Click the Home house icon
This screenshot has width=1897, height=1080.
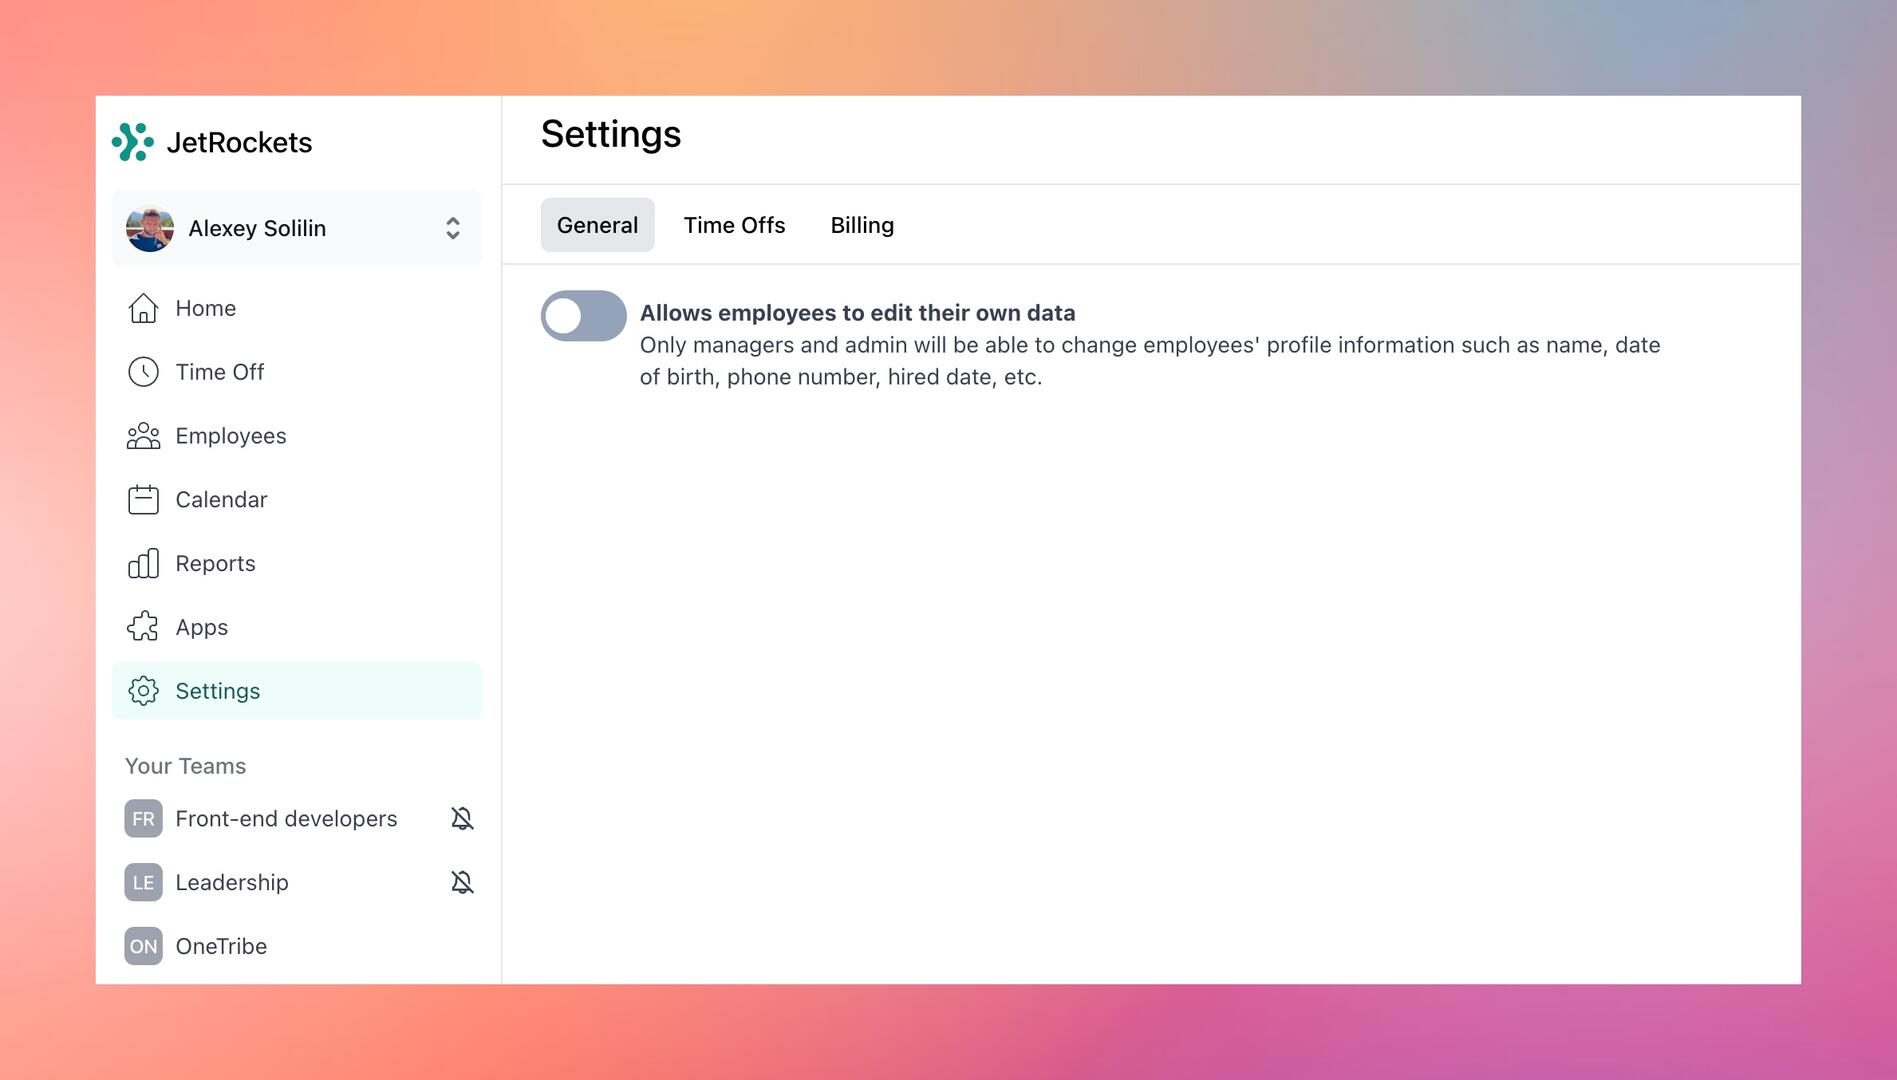click(143, 308)
